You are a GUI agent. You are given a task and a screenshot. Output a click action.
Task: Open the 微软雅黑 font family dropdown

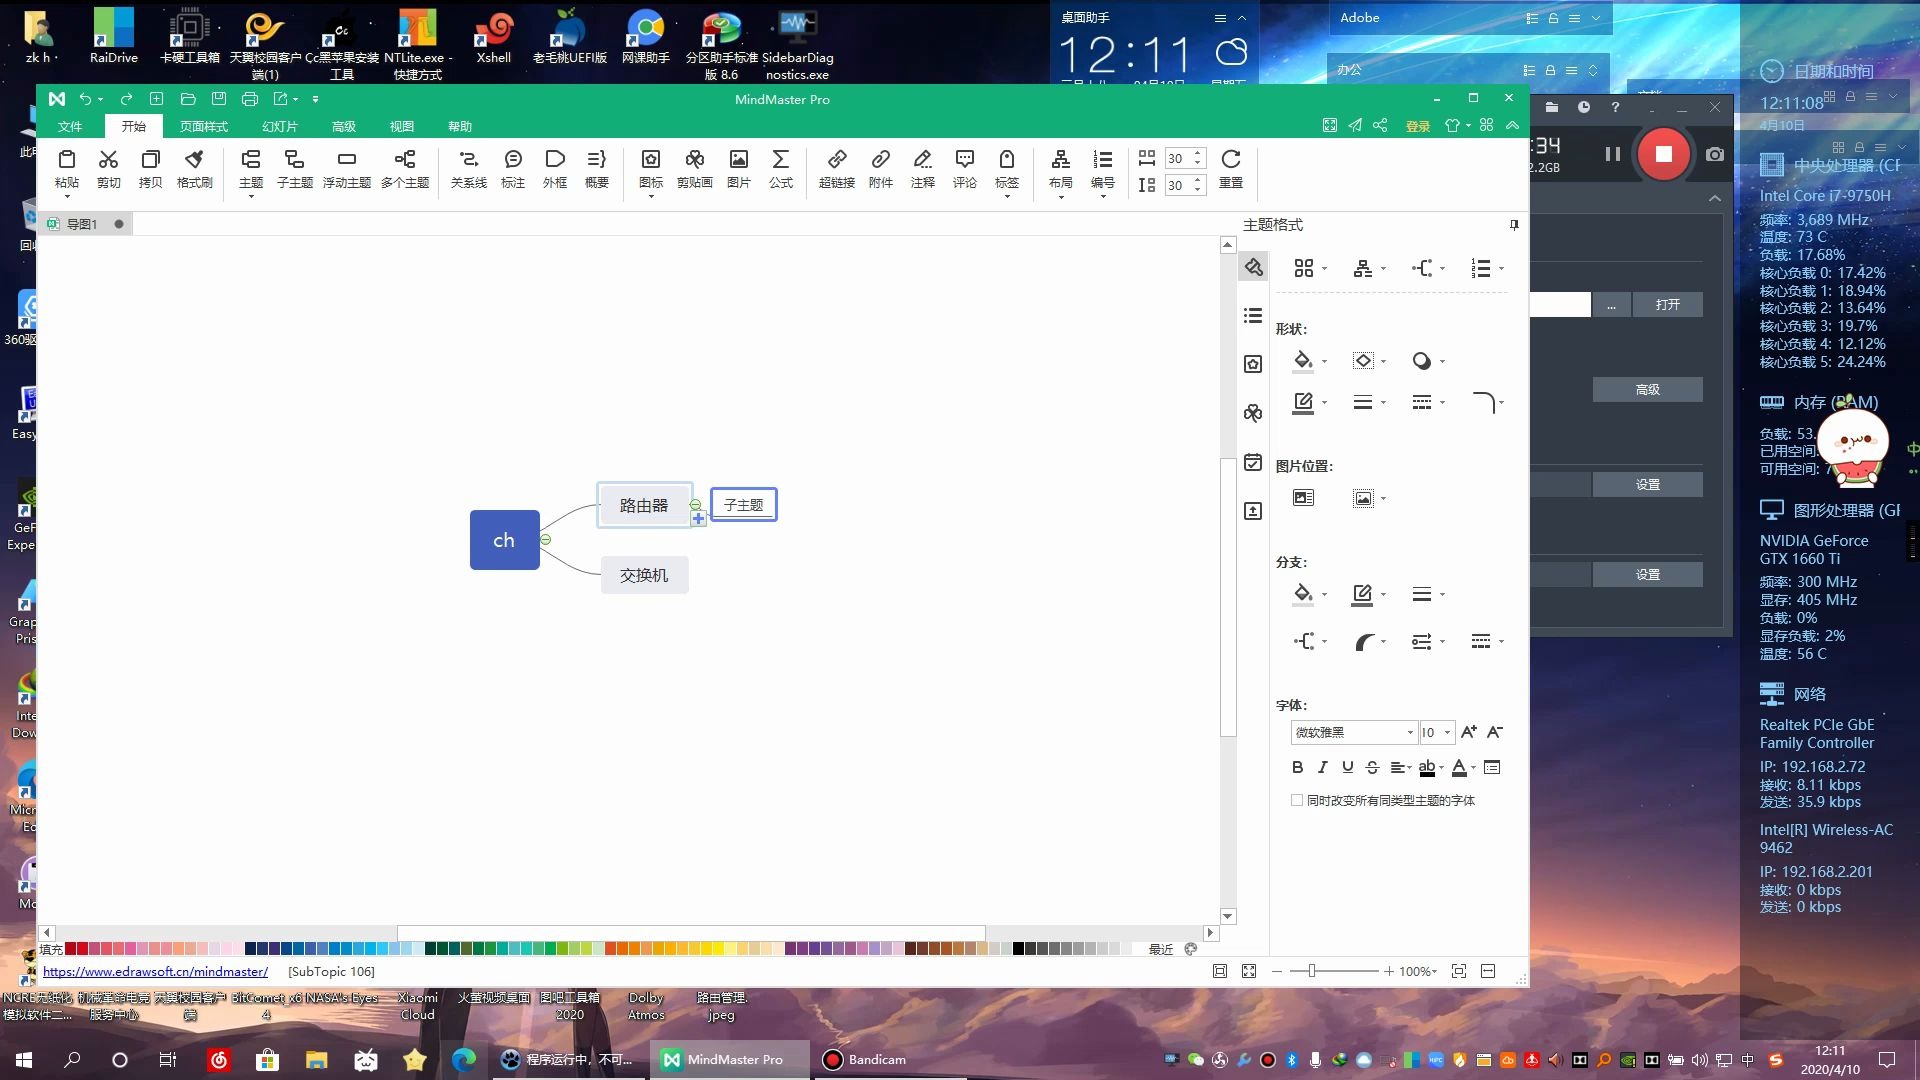[1410, 733]
